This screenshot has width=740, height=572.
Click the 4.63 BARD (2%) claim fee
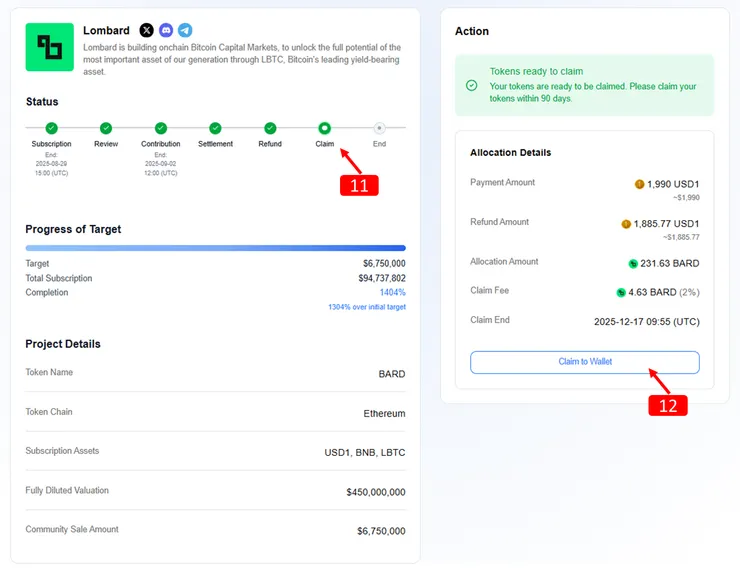click(x=664, y=293)
